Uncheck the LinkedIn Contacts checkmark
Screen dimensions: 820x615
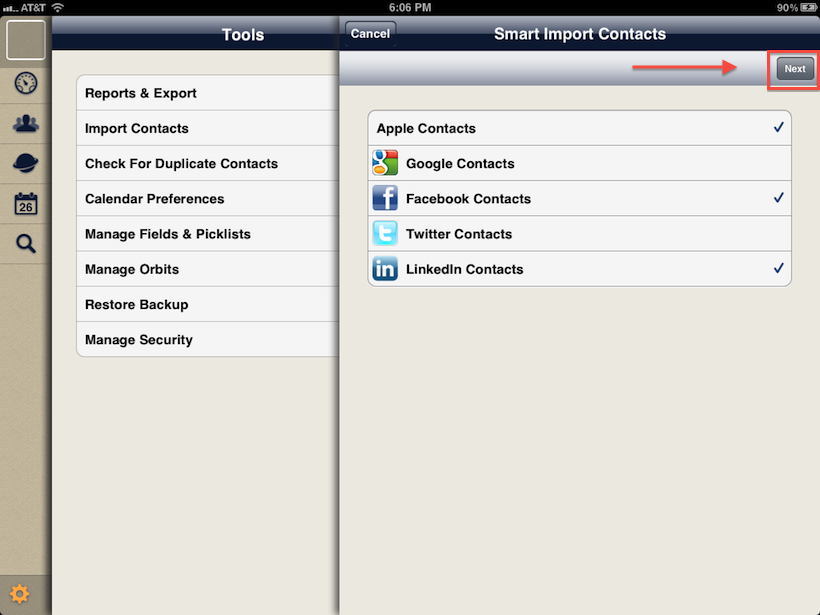[778, 269]
